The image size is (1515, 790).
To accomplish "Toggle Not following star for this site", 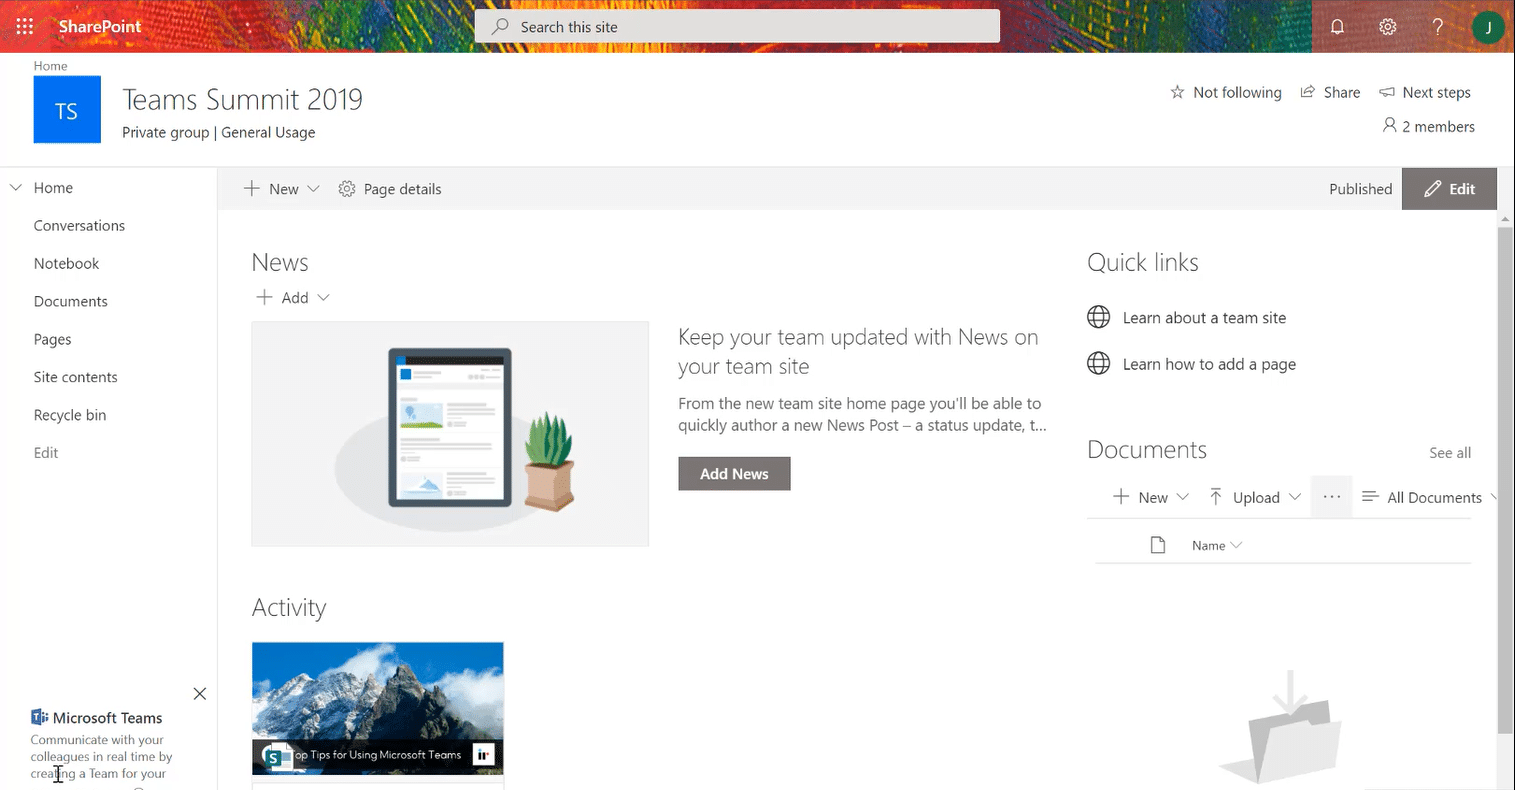I will (1177, 92).
